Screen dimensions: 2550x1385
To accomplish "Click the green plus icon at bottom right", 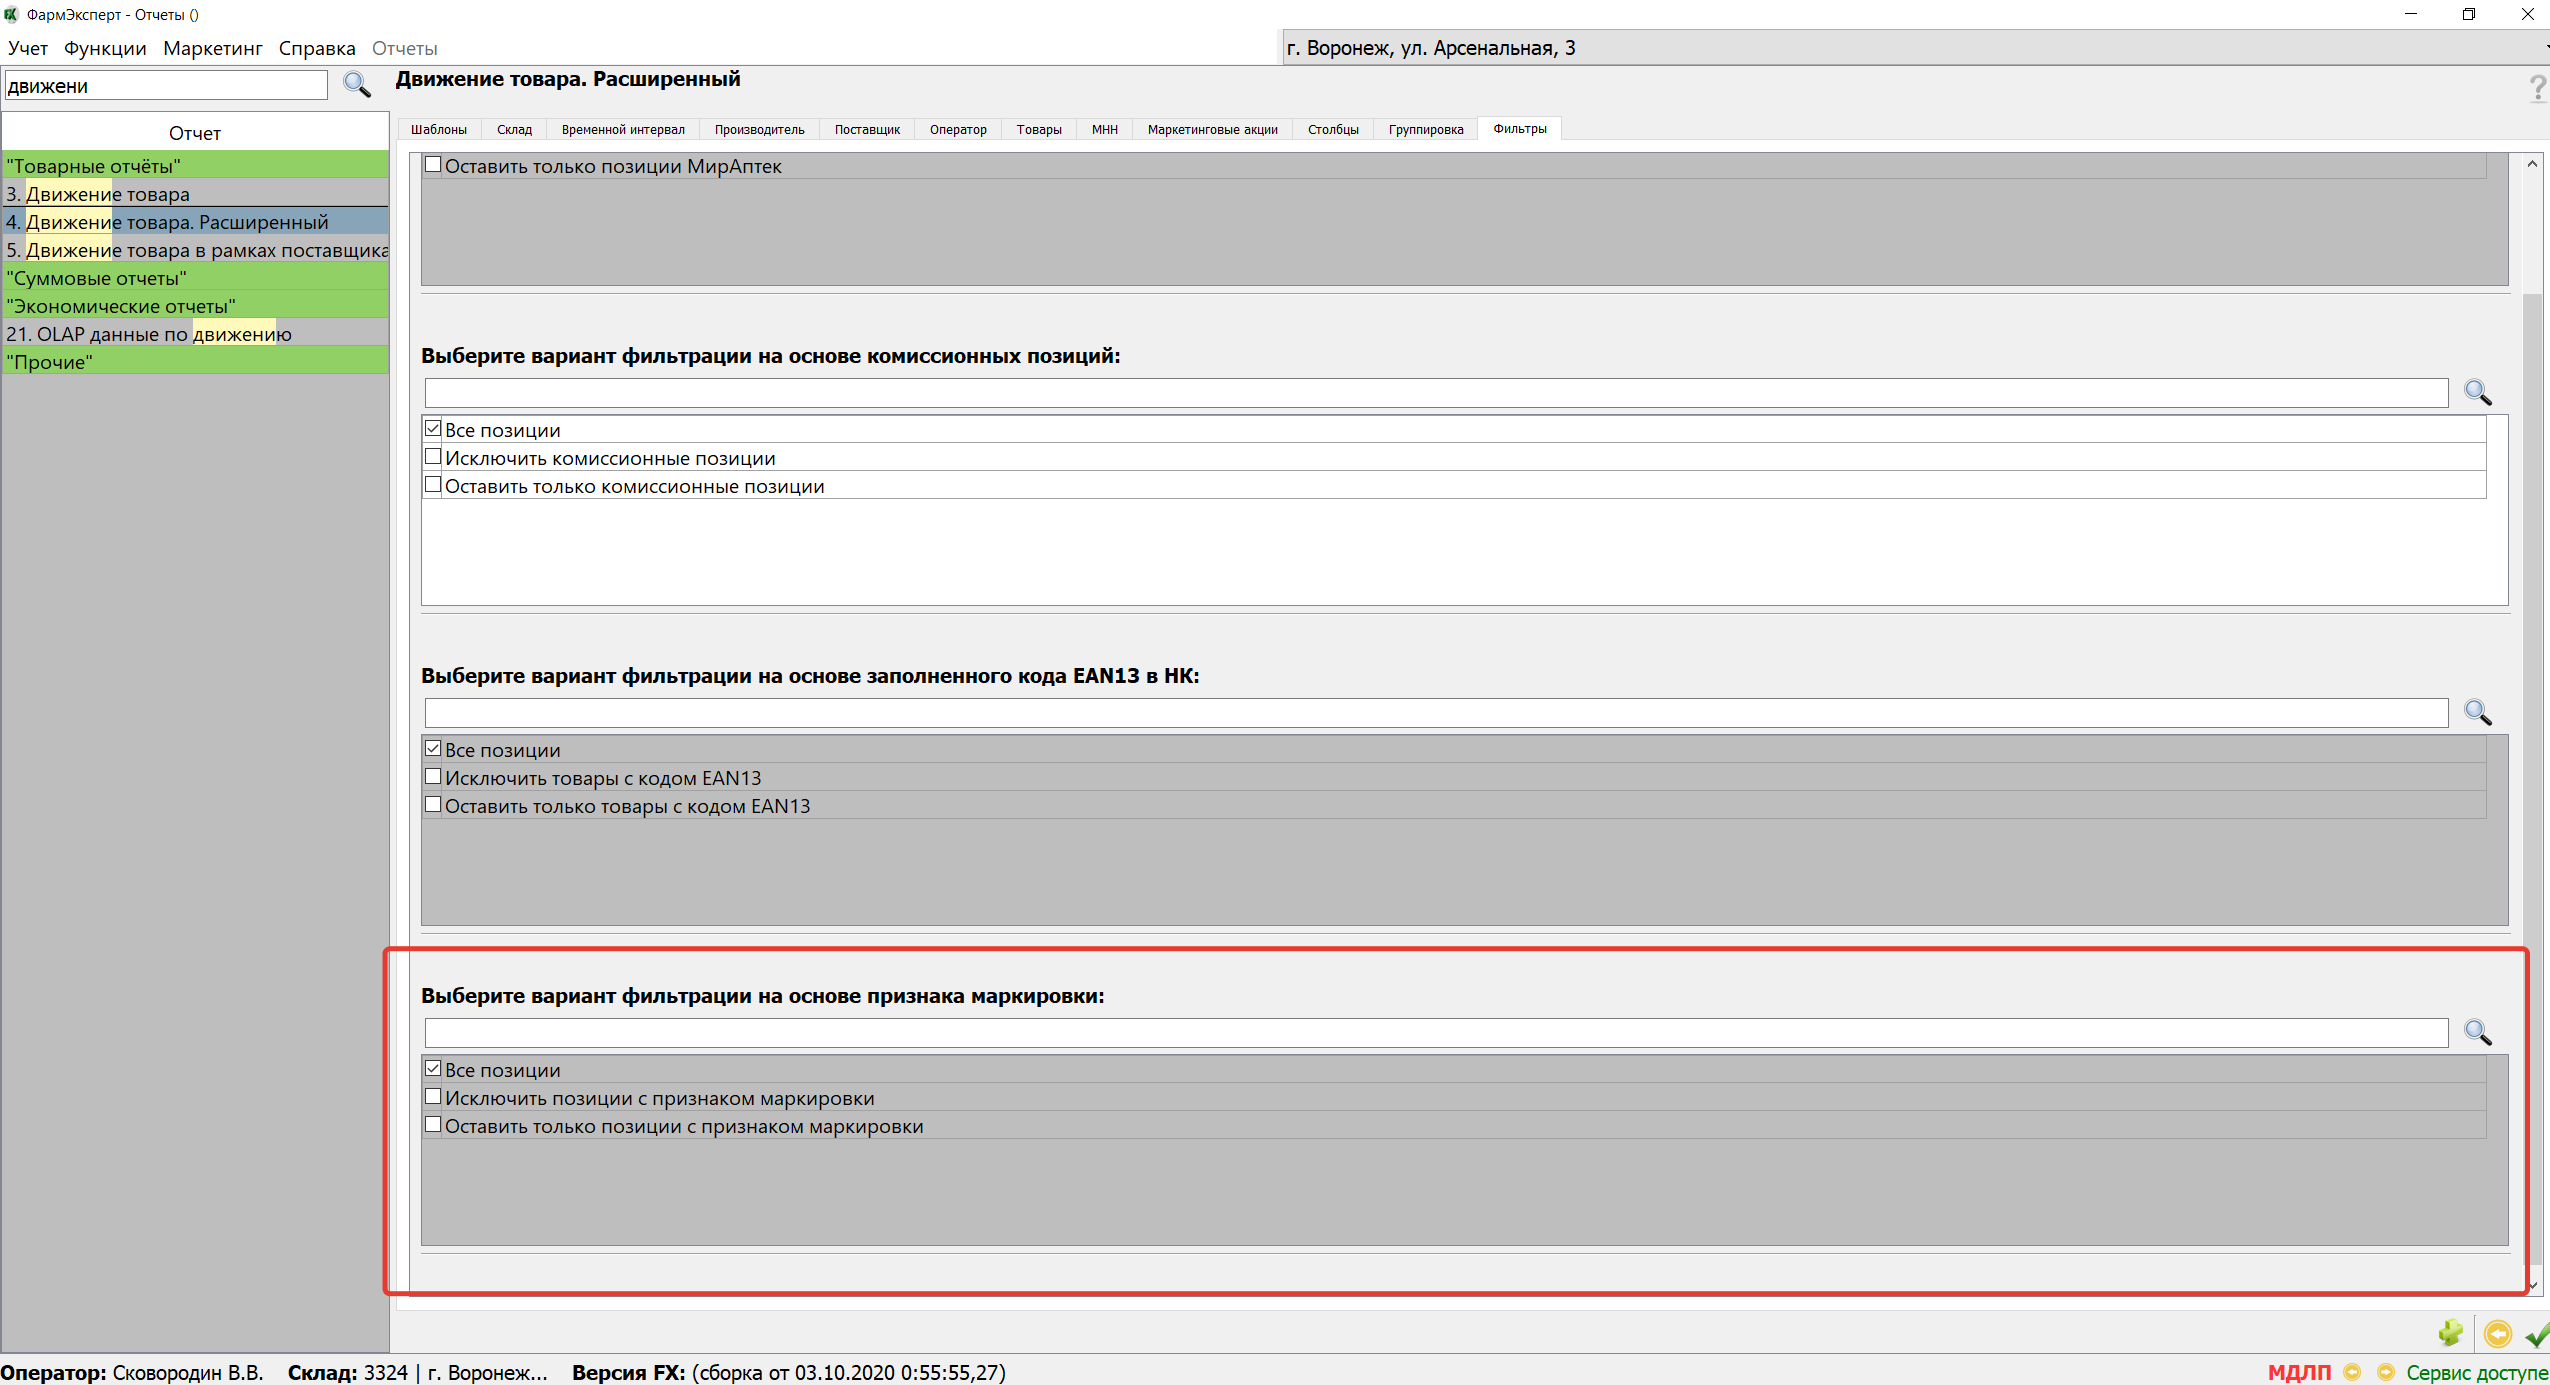I will (2450, 1333).
